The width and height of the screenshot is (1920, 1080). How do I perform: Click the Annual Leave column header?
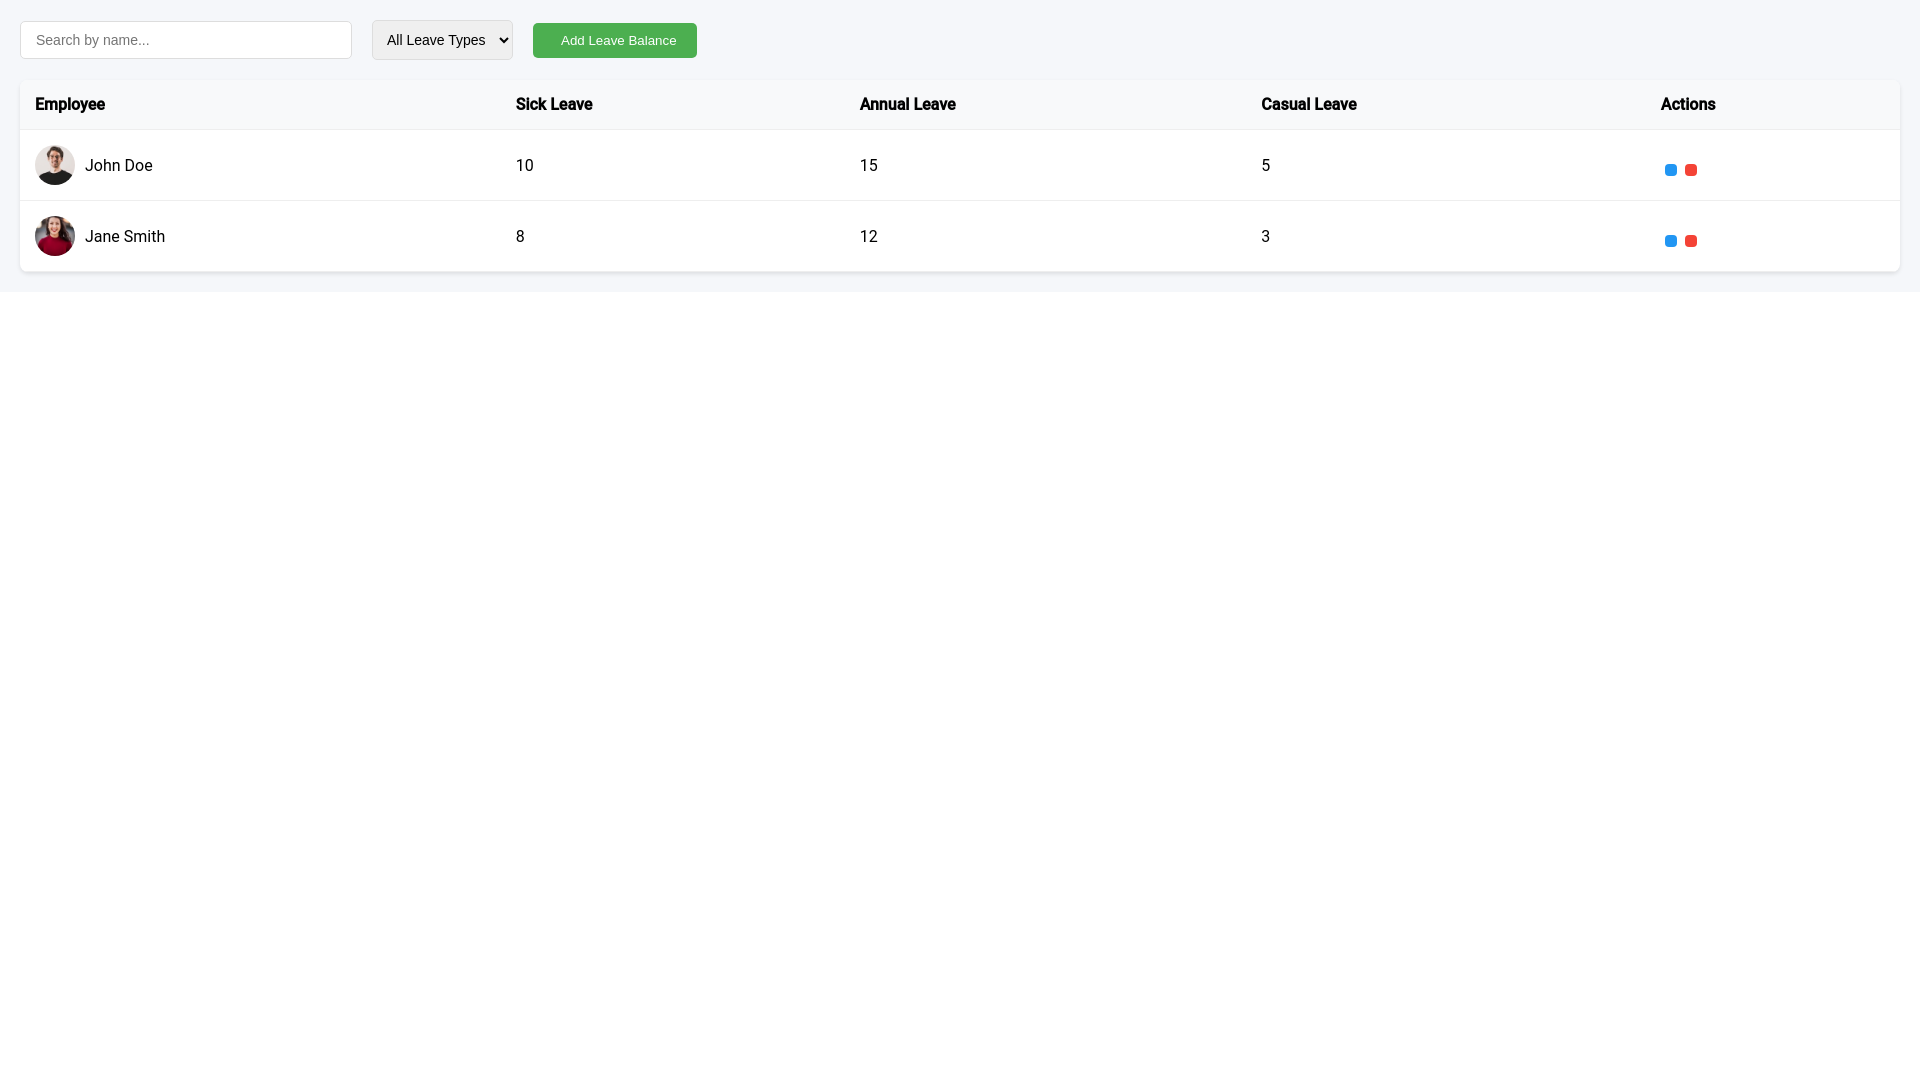point(907,104)
